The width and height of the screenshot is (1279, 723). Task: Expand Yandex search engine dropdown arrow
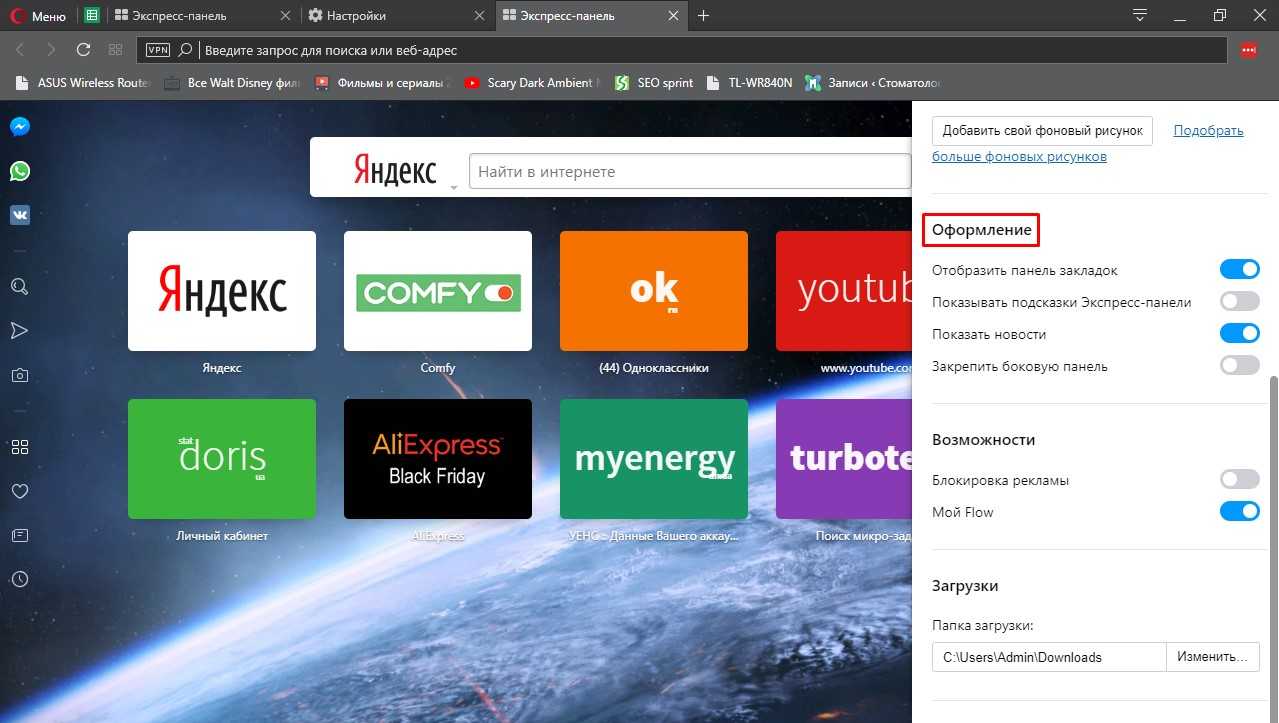click(453, 187)
